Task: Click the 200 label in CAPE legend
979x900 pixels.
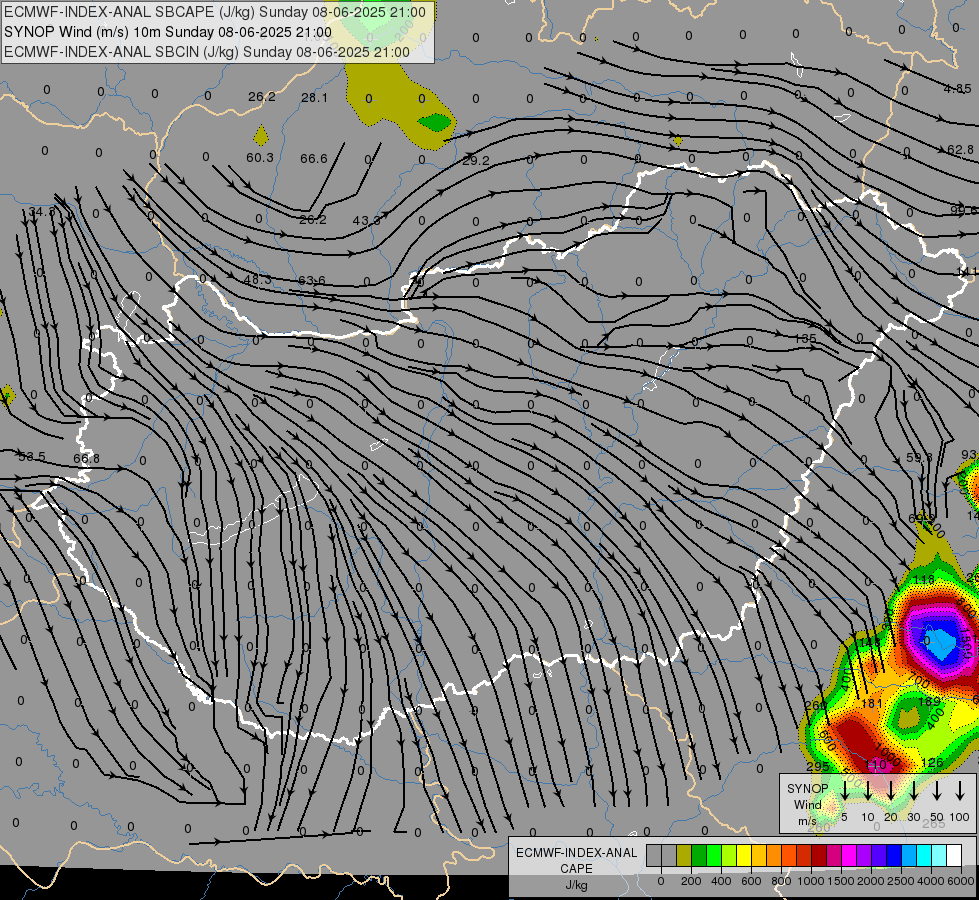Action: pyautogui.click(x=691, y=881)
